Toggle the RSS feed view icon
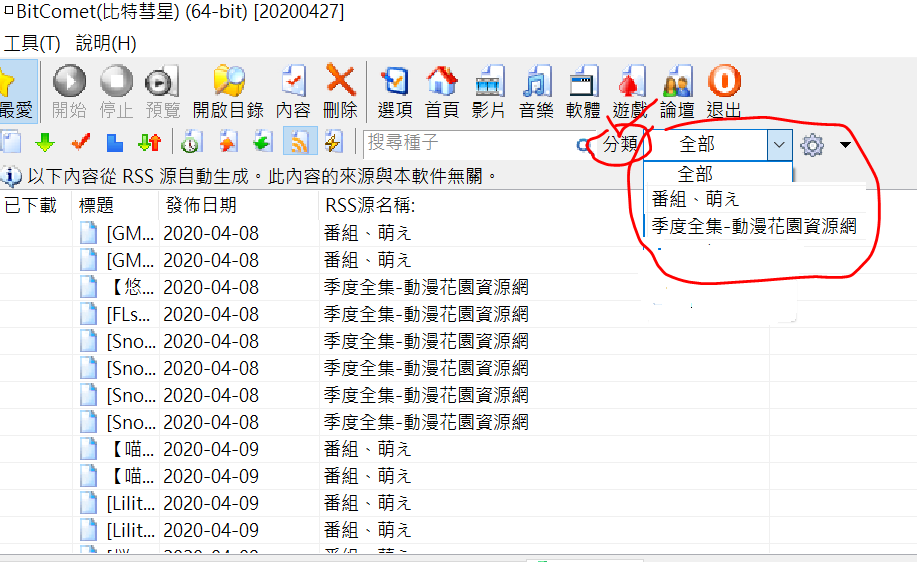917x588 pixels. [299, 142]
